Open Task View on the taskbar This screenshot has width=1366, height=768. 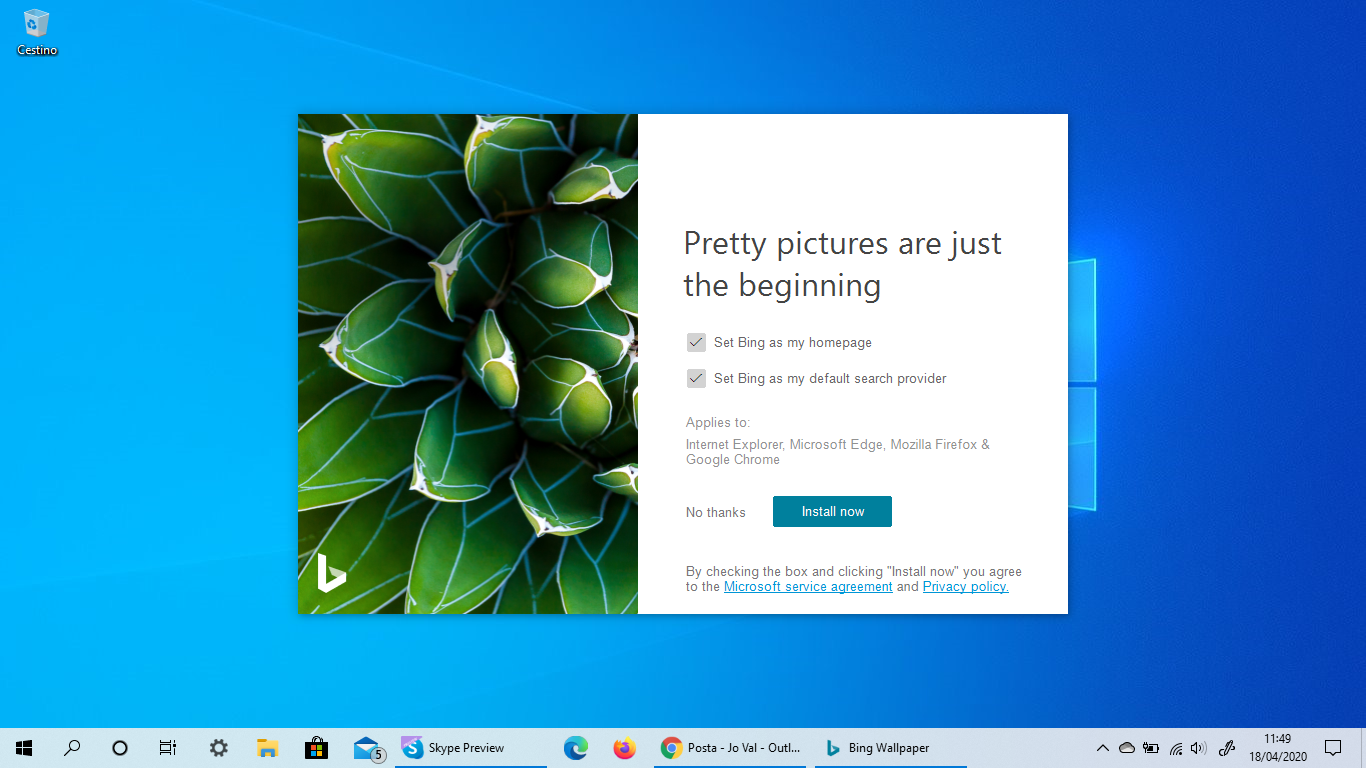[168, 748]
